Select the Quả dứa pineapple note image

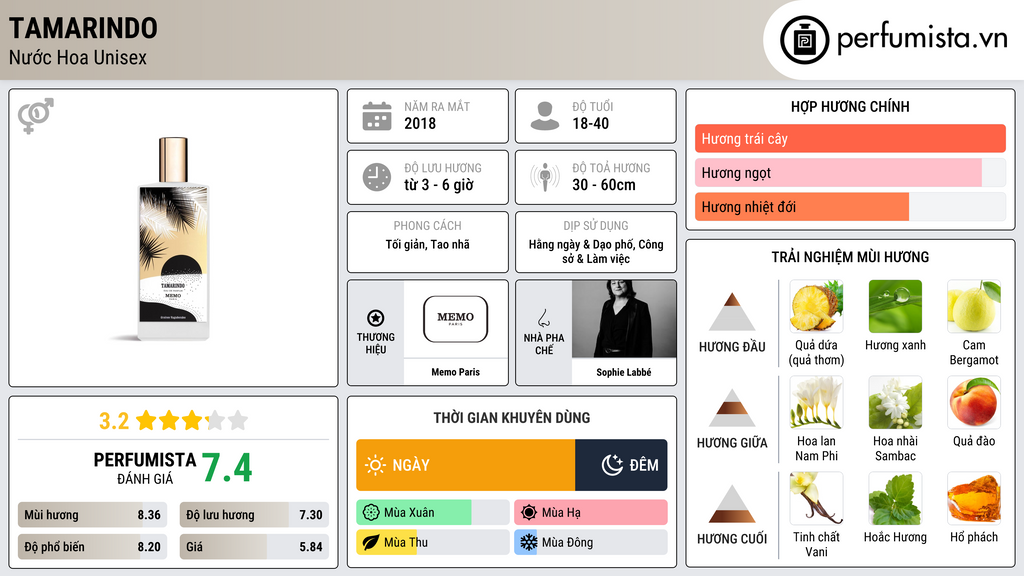(816, 307)
